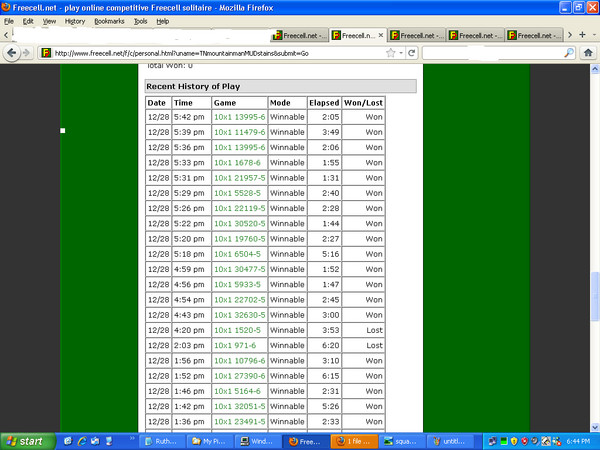
Task: Switch to the squa... taskbar window
Action: (401, 441)
